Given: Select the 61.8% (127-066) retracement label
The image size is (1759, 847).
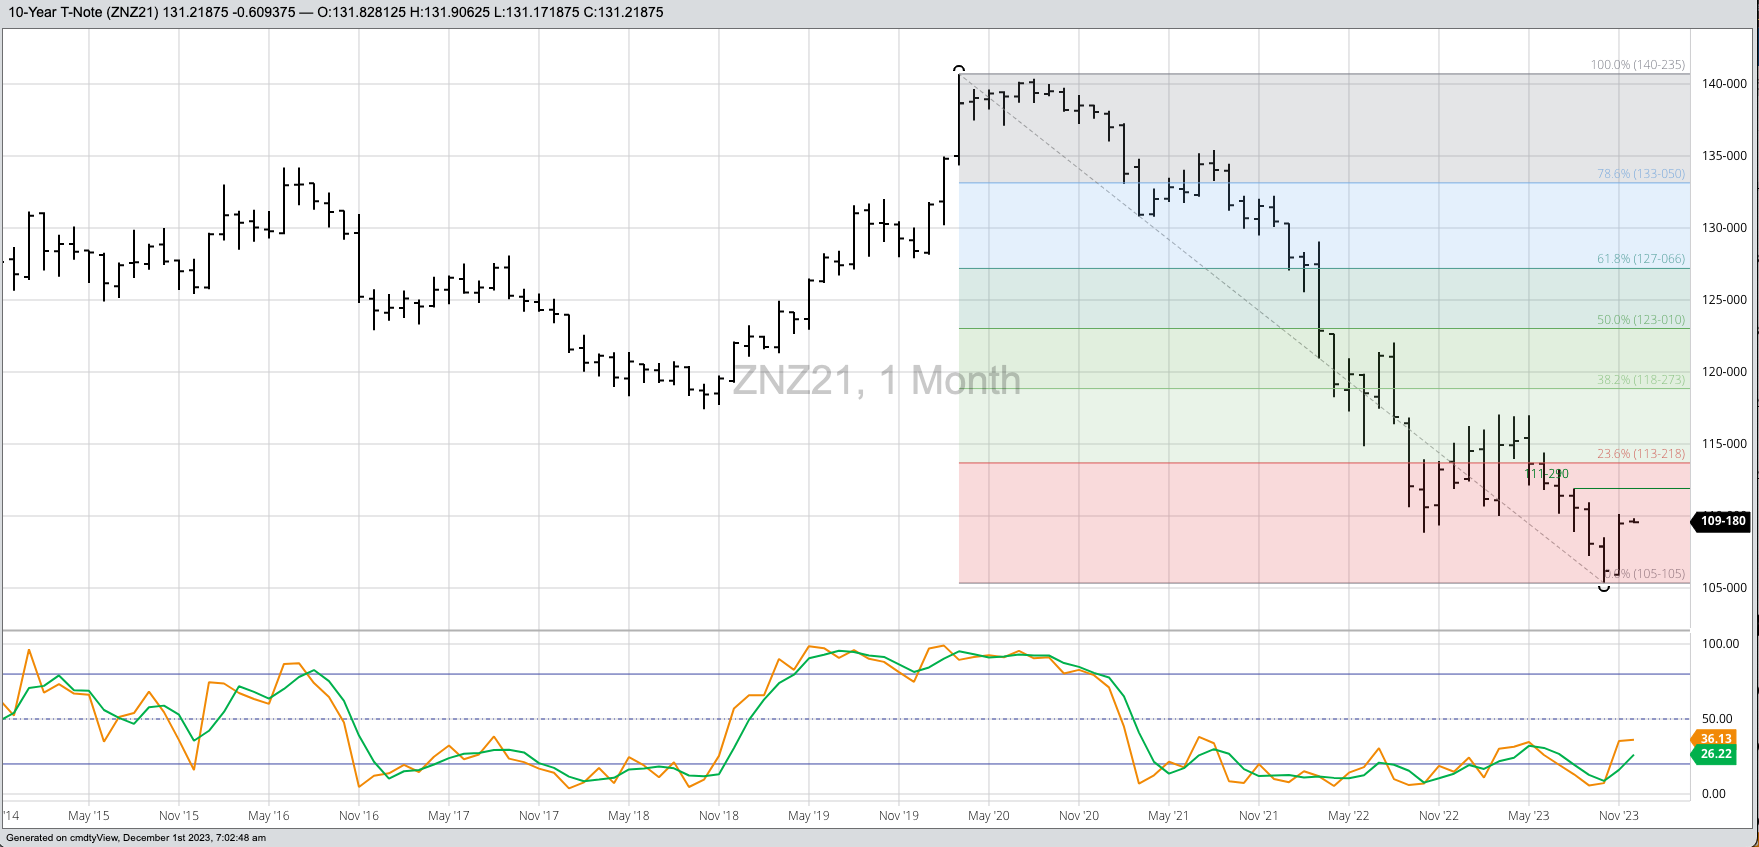Looking at the screenshot, I should click(1640, 259).
